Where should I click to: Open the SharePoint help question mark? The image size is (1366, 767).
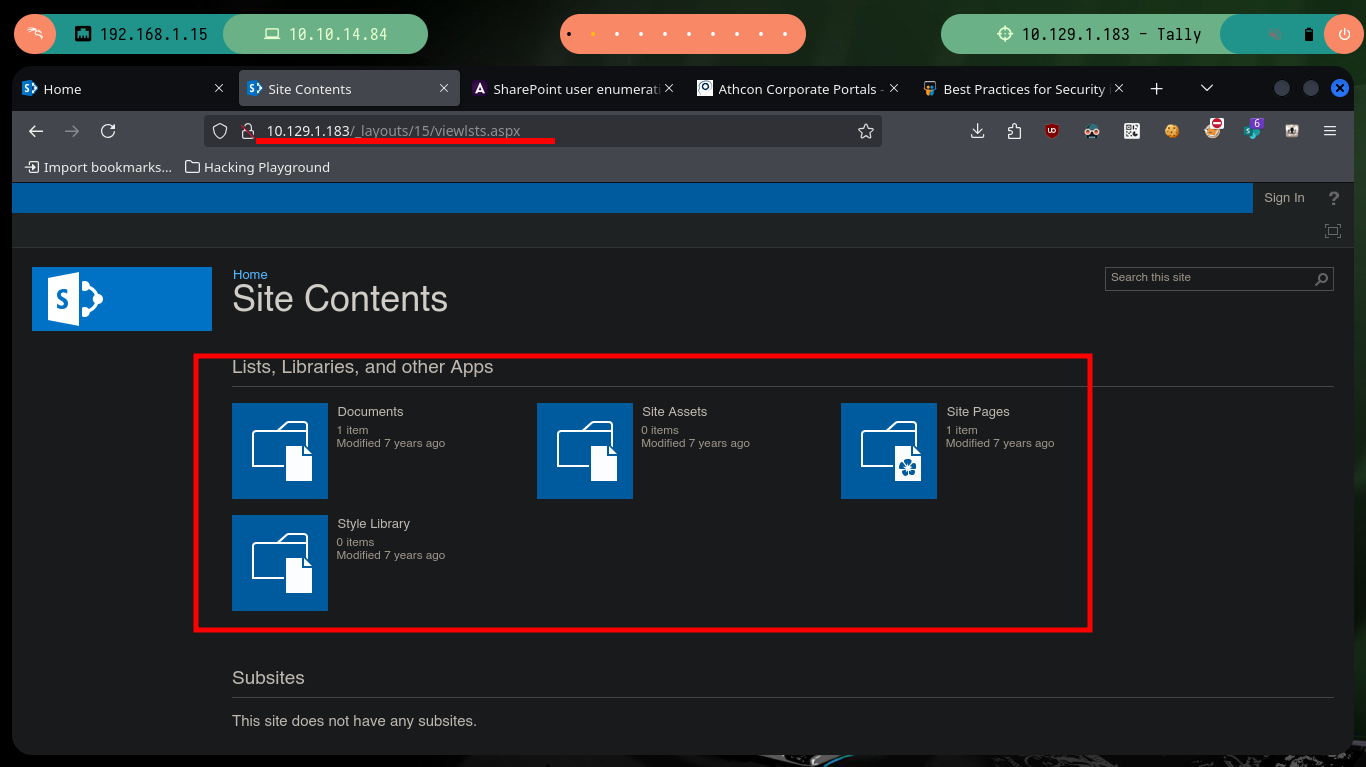[x=1333, y=198]
